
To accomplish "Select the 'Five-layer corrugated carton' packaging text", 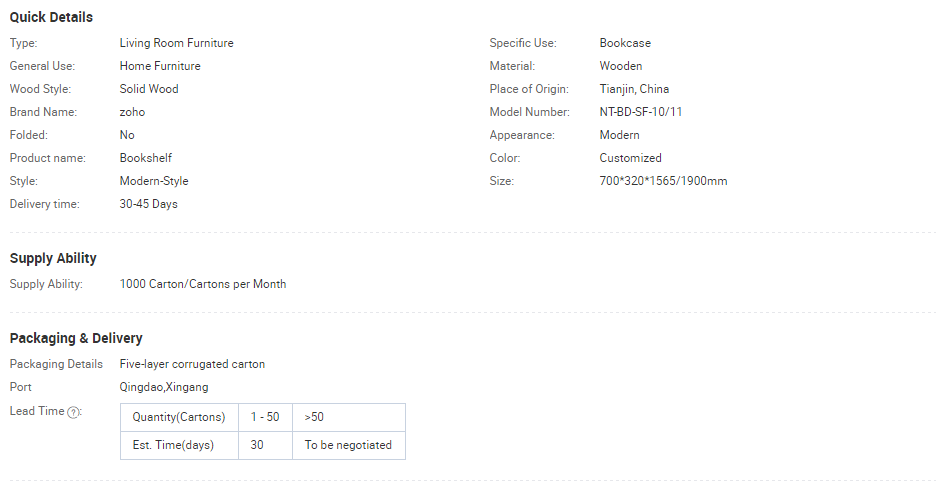I will point(192,364).
